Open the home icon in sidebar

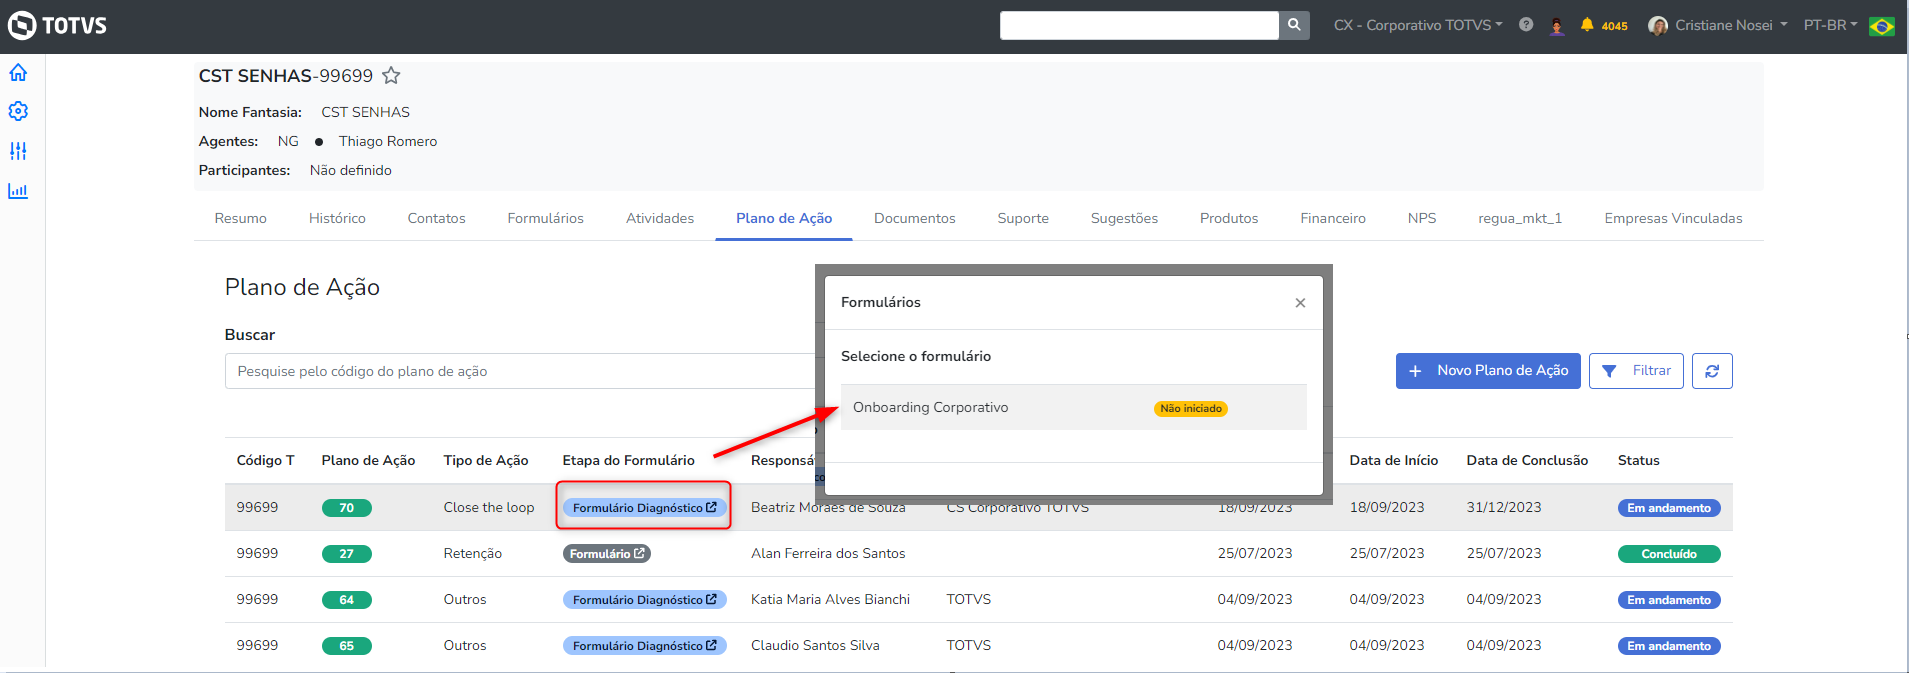point(18,73)
